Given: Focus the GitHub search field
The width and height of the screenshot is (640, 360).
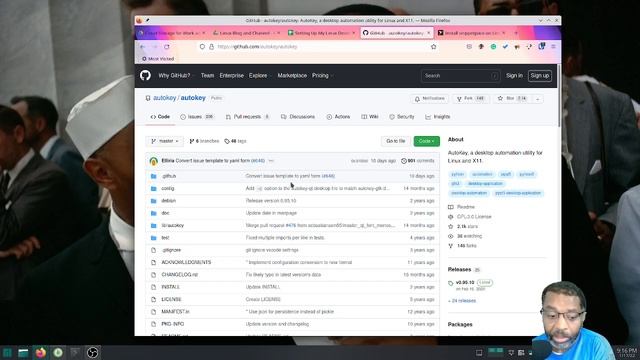Looking at the screenshot, I should [x=460, y=76].
